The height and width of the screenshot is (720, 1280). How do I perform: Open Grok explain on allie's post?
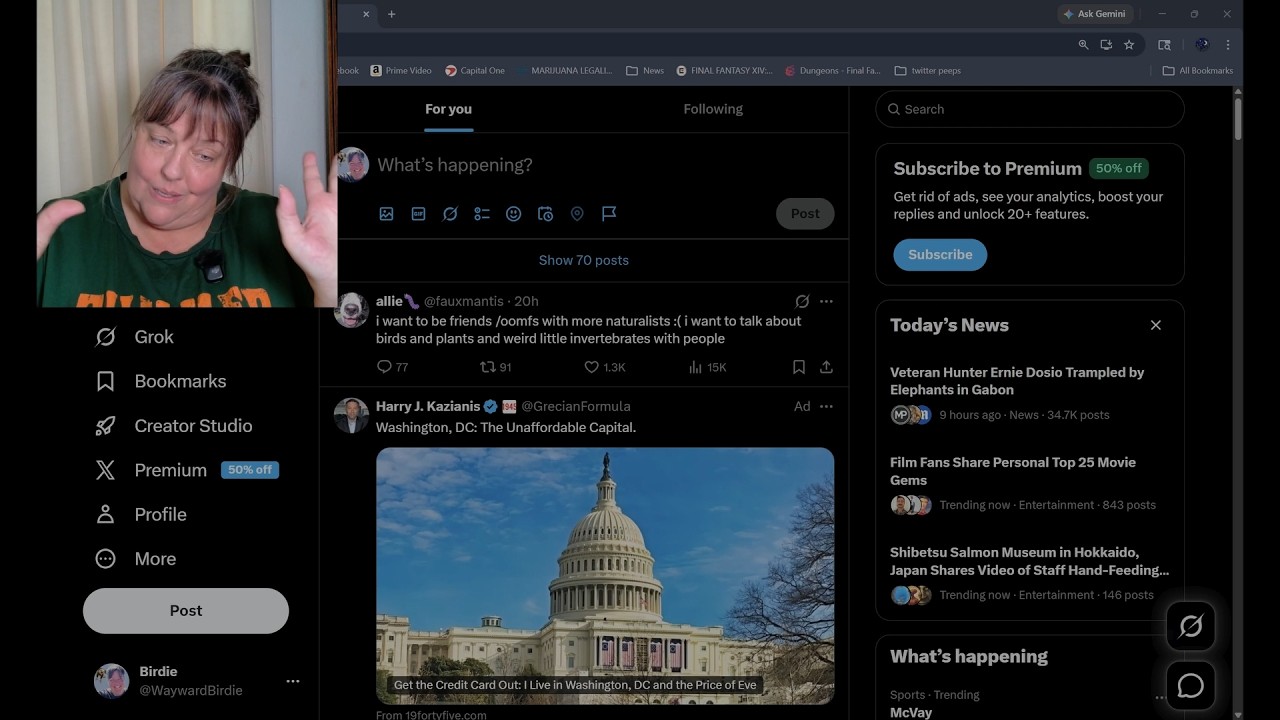click(802, 301)
